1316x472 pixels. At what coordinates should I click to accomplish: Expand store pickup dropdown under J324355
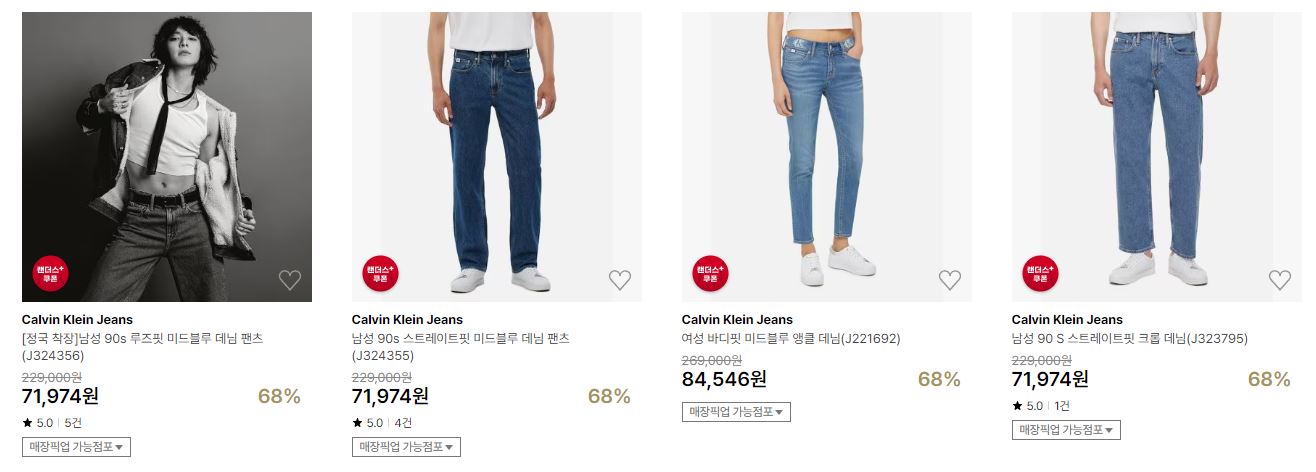click(x=406, y=447)
